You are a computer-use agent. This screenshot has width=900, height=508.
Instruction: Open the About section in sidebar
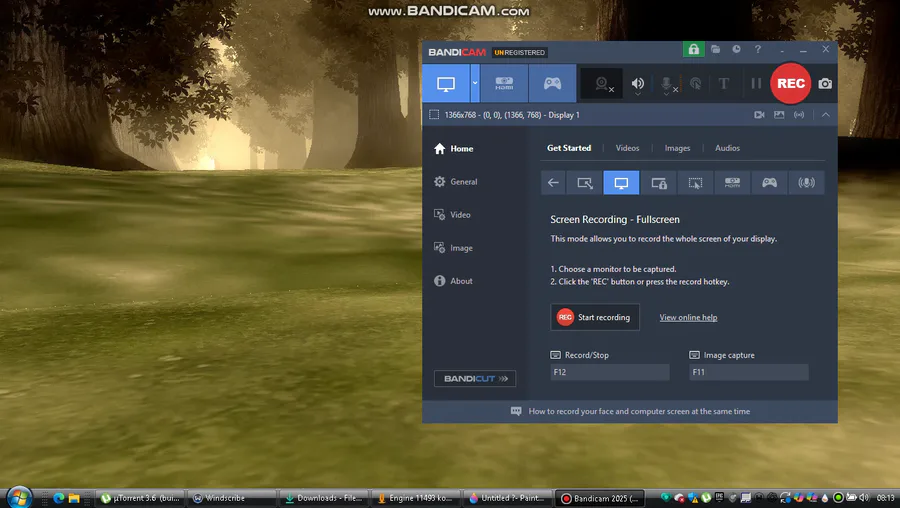tap(453, 281)
